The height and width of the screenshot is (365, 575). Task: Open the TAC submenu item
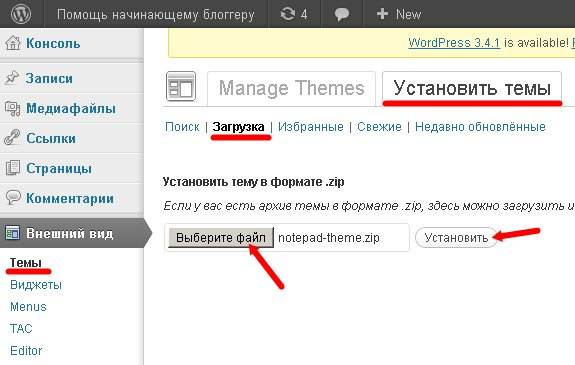coord(21,328)
